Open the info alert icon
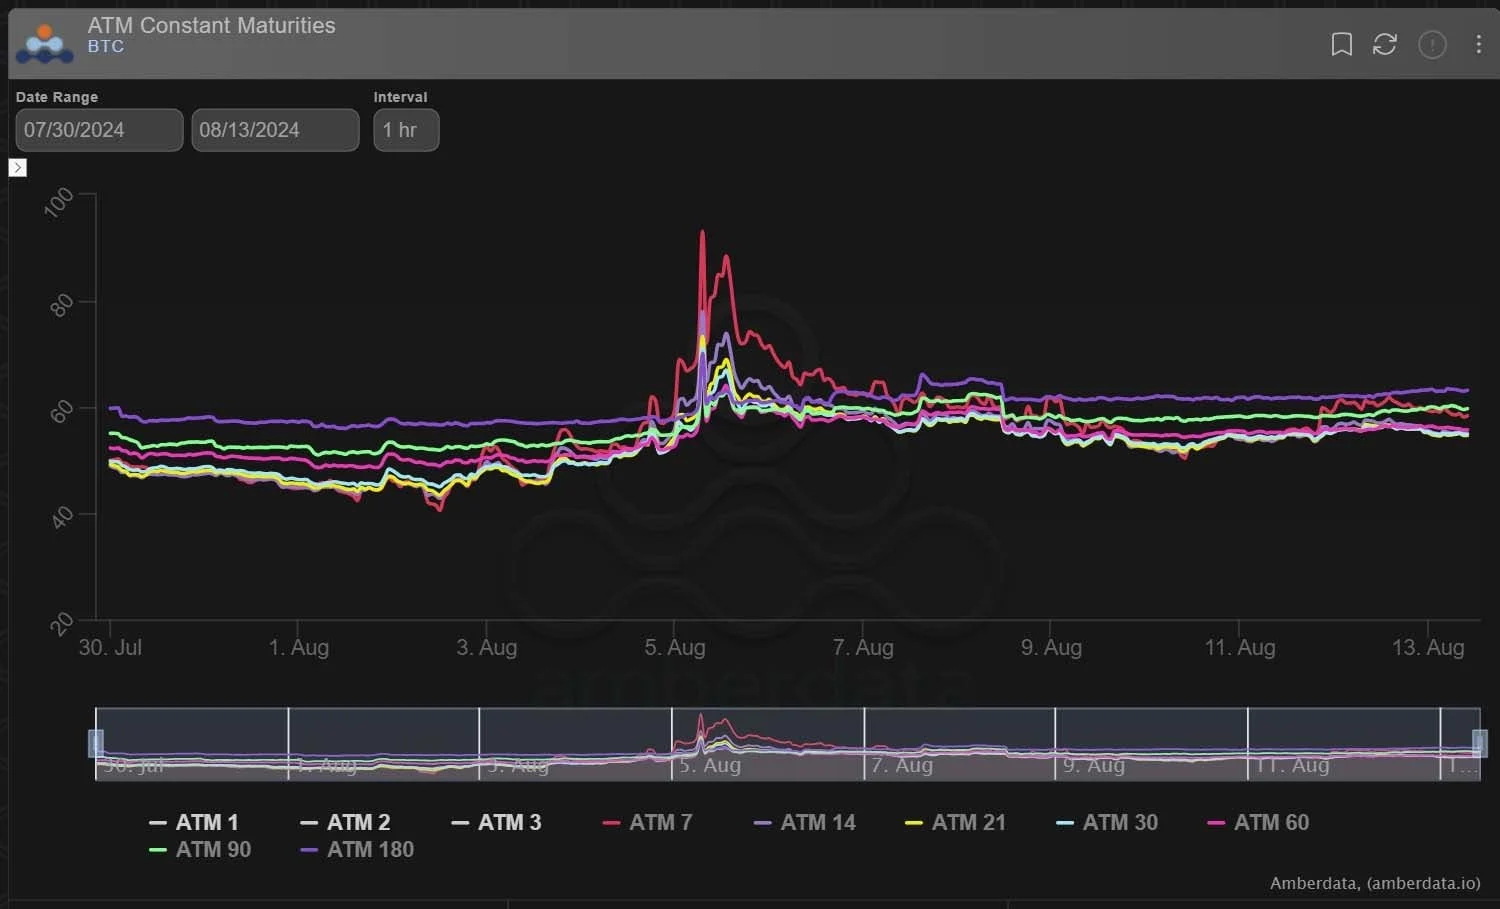 pyautogui.click(x=1432, y=44)
